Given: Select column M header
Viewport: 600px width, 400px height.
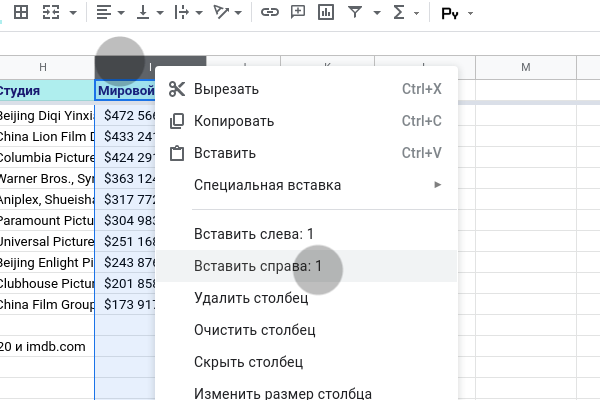Looking at the screenshot, I should [525, 67].
